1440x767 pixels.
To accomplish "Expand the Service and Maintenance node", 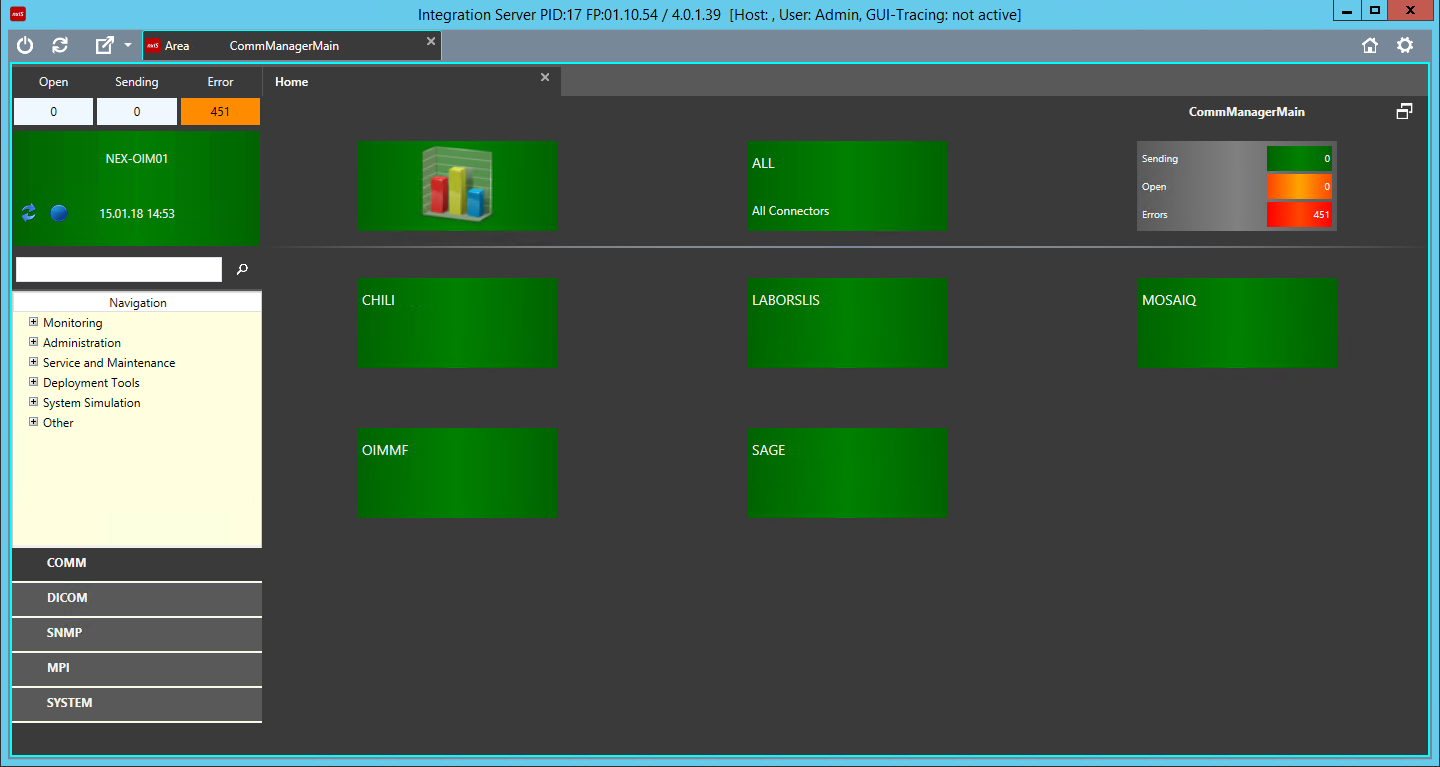I will coord(34,362).
